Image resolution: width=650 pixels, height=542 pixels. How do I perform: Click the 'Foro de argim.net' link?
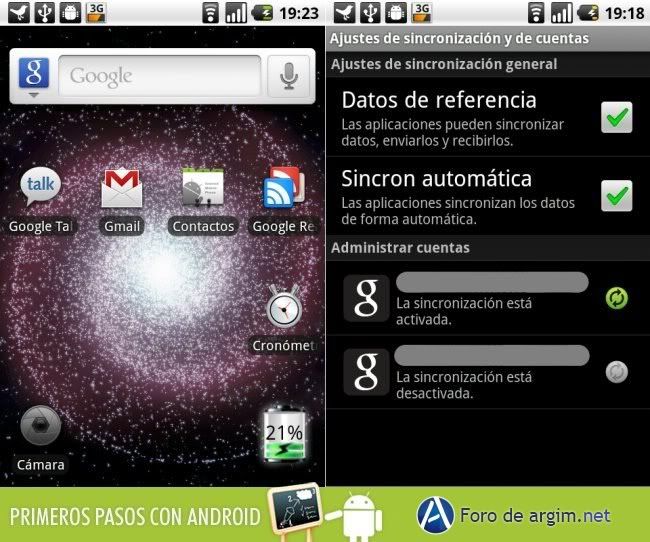(535, 516)
